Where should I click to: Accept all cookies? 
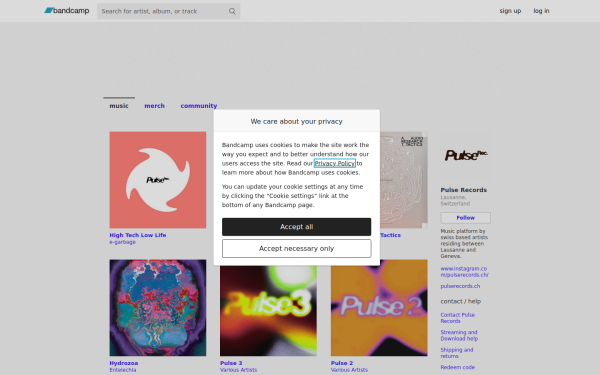pyautogui.click(x=297, y=227)
